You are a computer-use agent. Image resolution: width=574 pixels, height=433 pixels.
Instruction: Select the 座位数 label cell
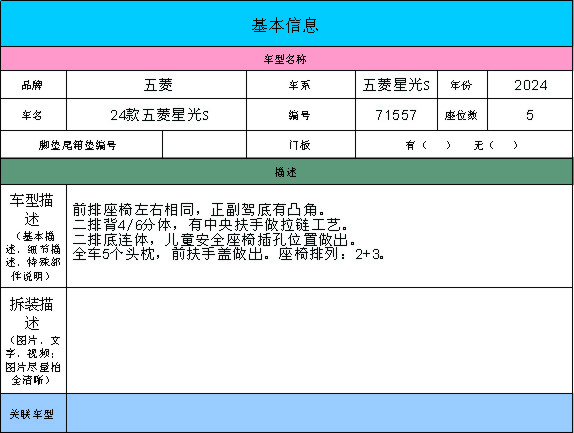pyautogui.click(x=462, y=115)
